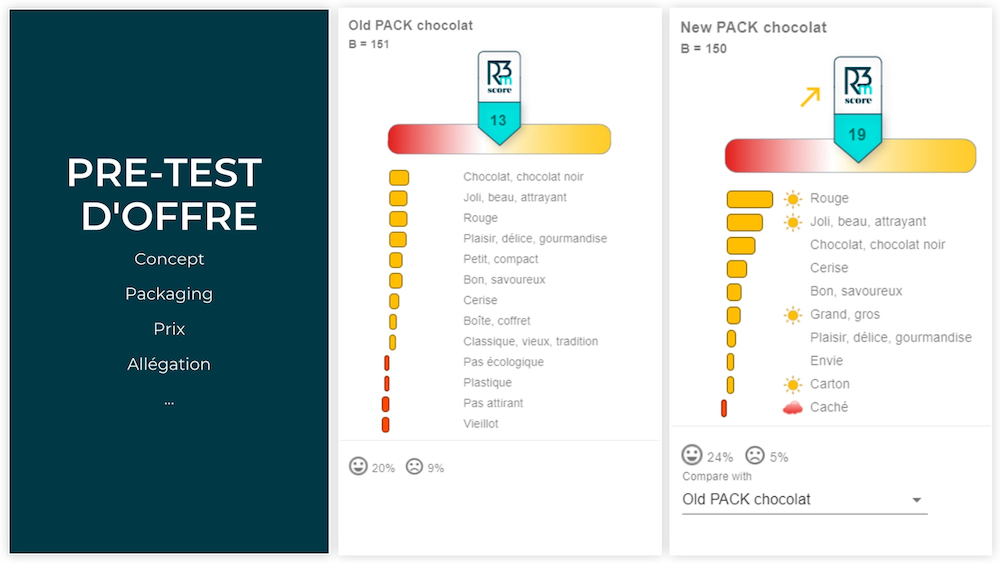Click the New PACK score gradient bar
This screenshot has height=563, width=1000.
850,156
